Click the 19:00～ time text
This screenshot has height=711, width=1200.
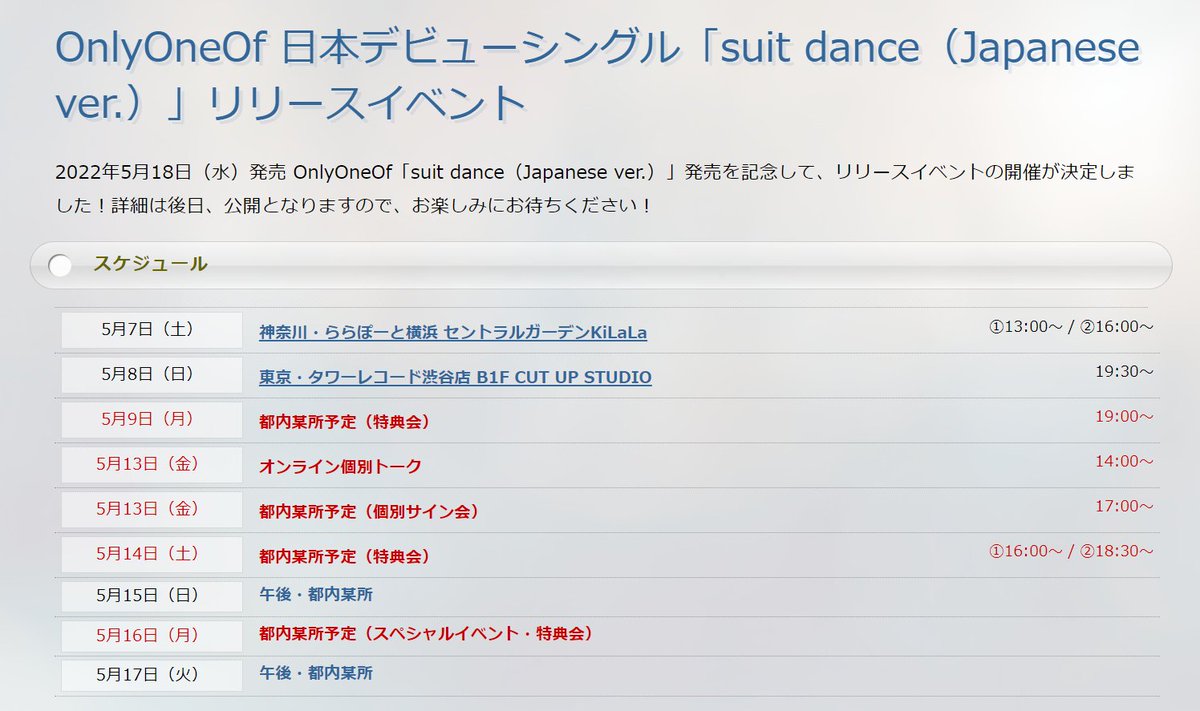click(x=1125, y=416)
